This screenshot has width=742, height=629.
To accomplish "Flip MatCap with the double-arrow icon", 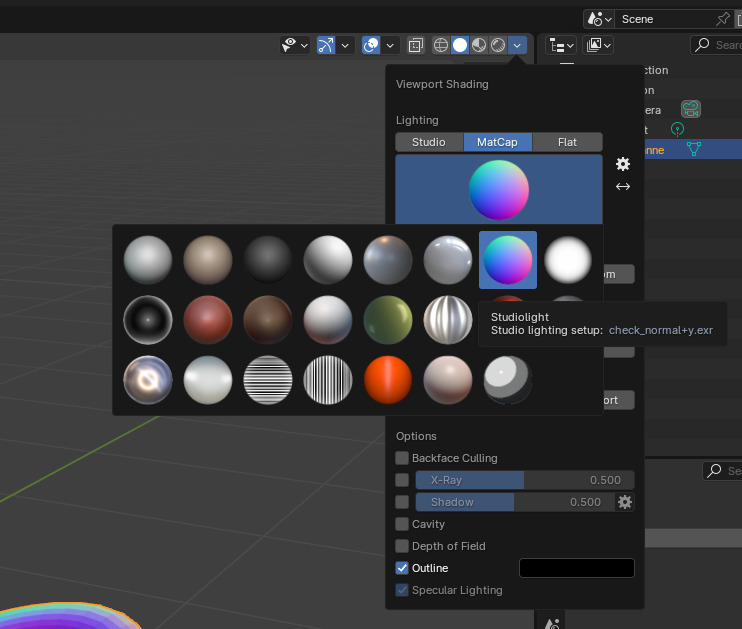I will pos(623,186).
